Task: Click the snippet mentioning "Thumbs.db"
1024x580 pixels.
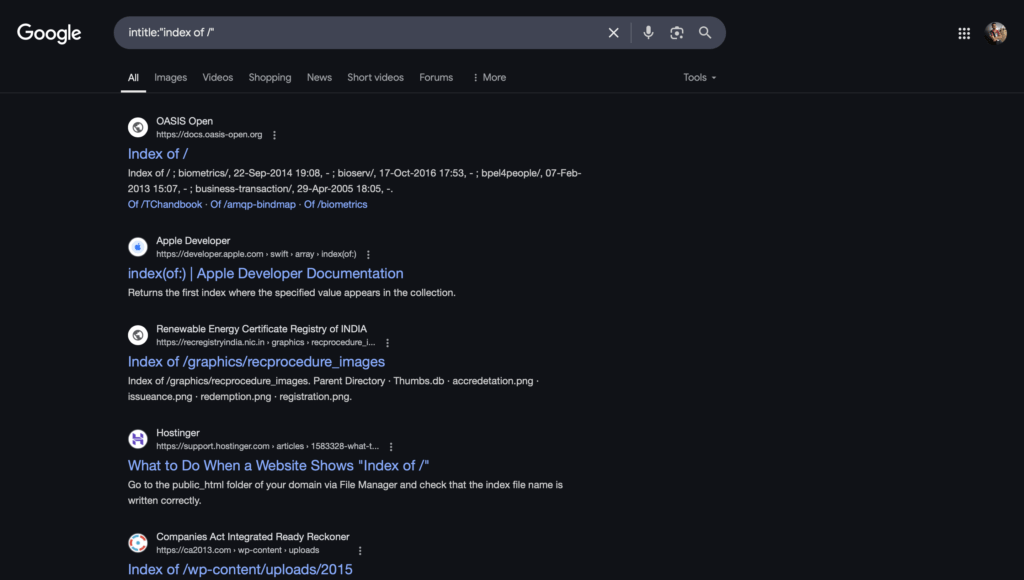Action: point(334,389)
